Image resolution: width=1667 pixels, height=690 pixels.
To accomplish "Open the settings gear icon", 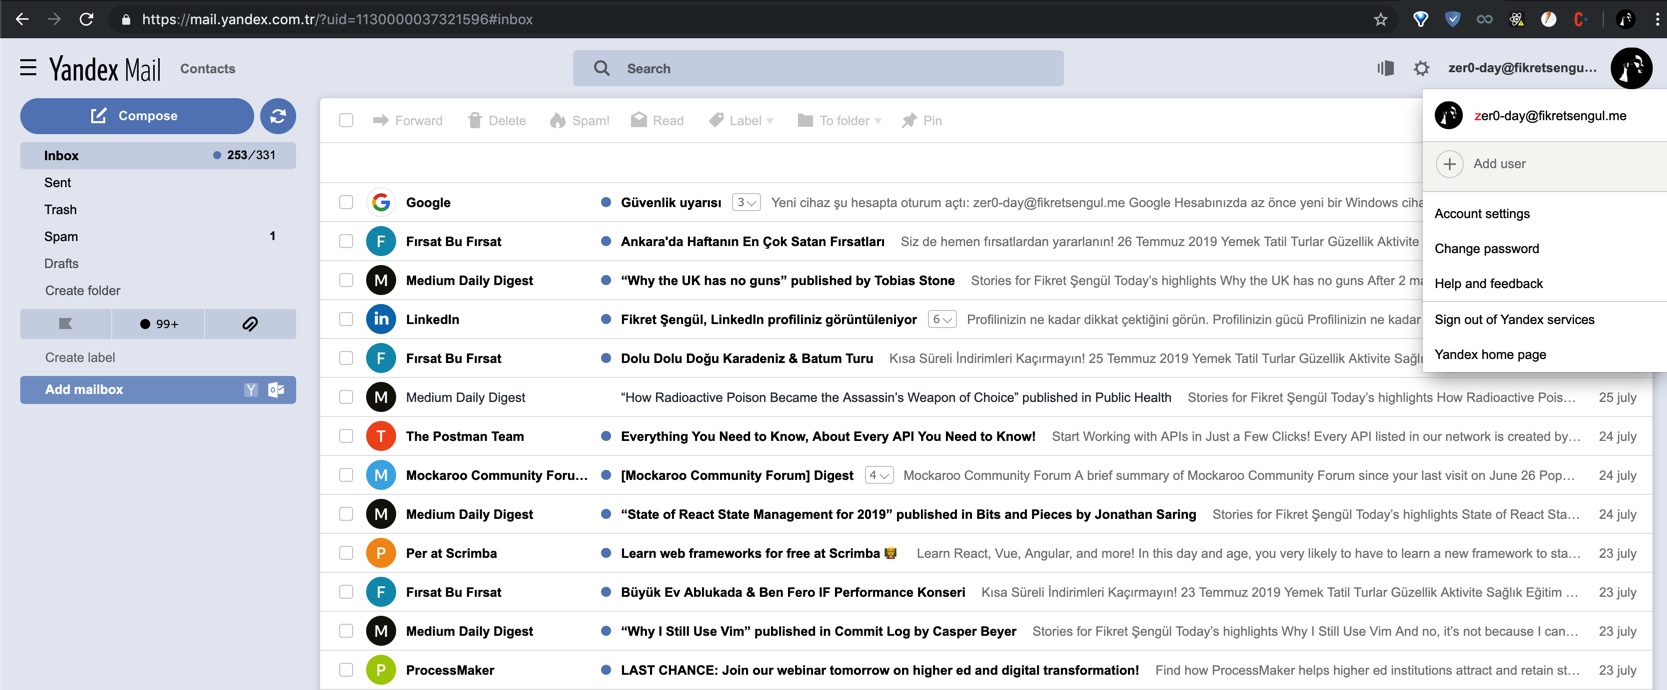I will (1421, 68).
